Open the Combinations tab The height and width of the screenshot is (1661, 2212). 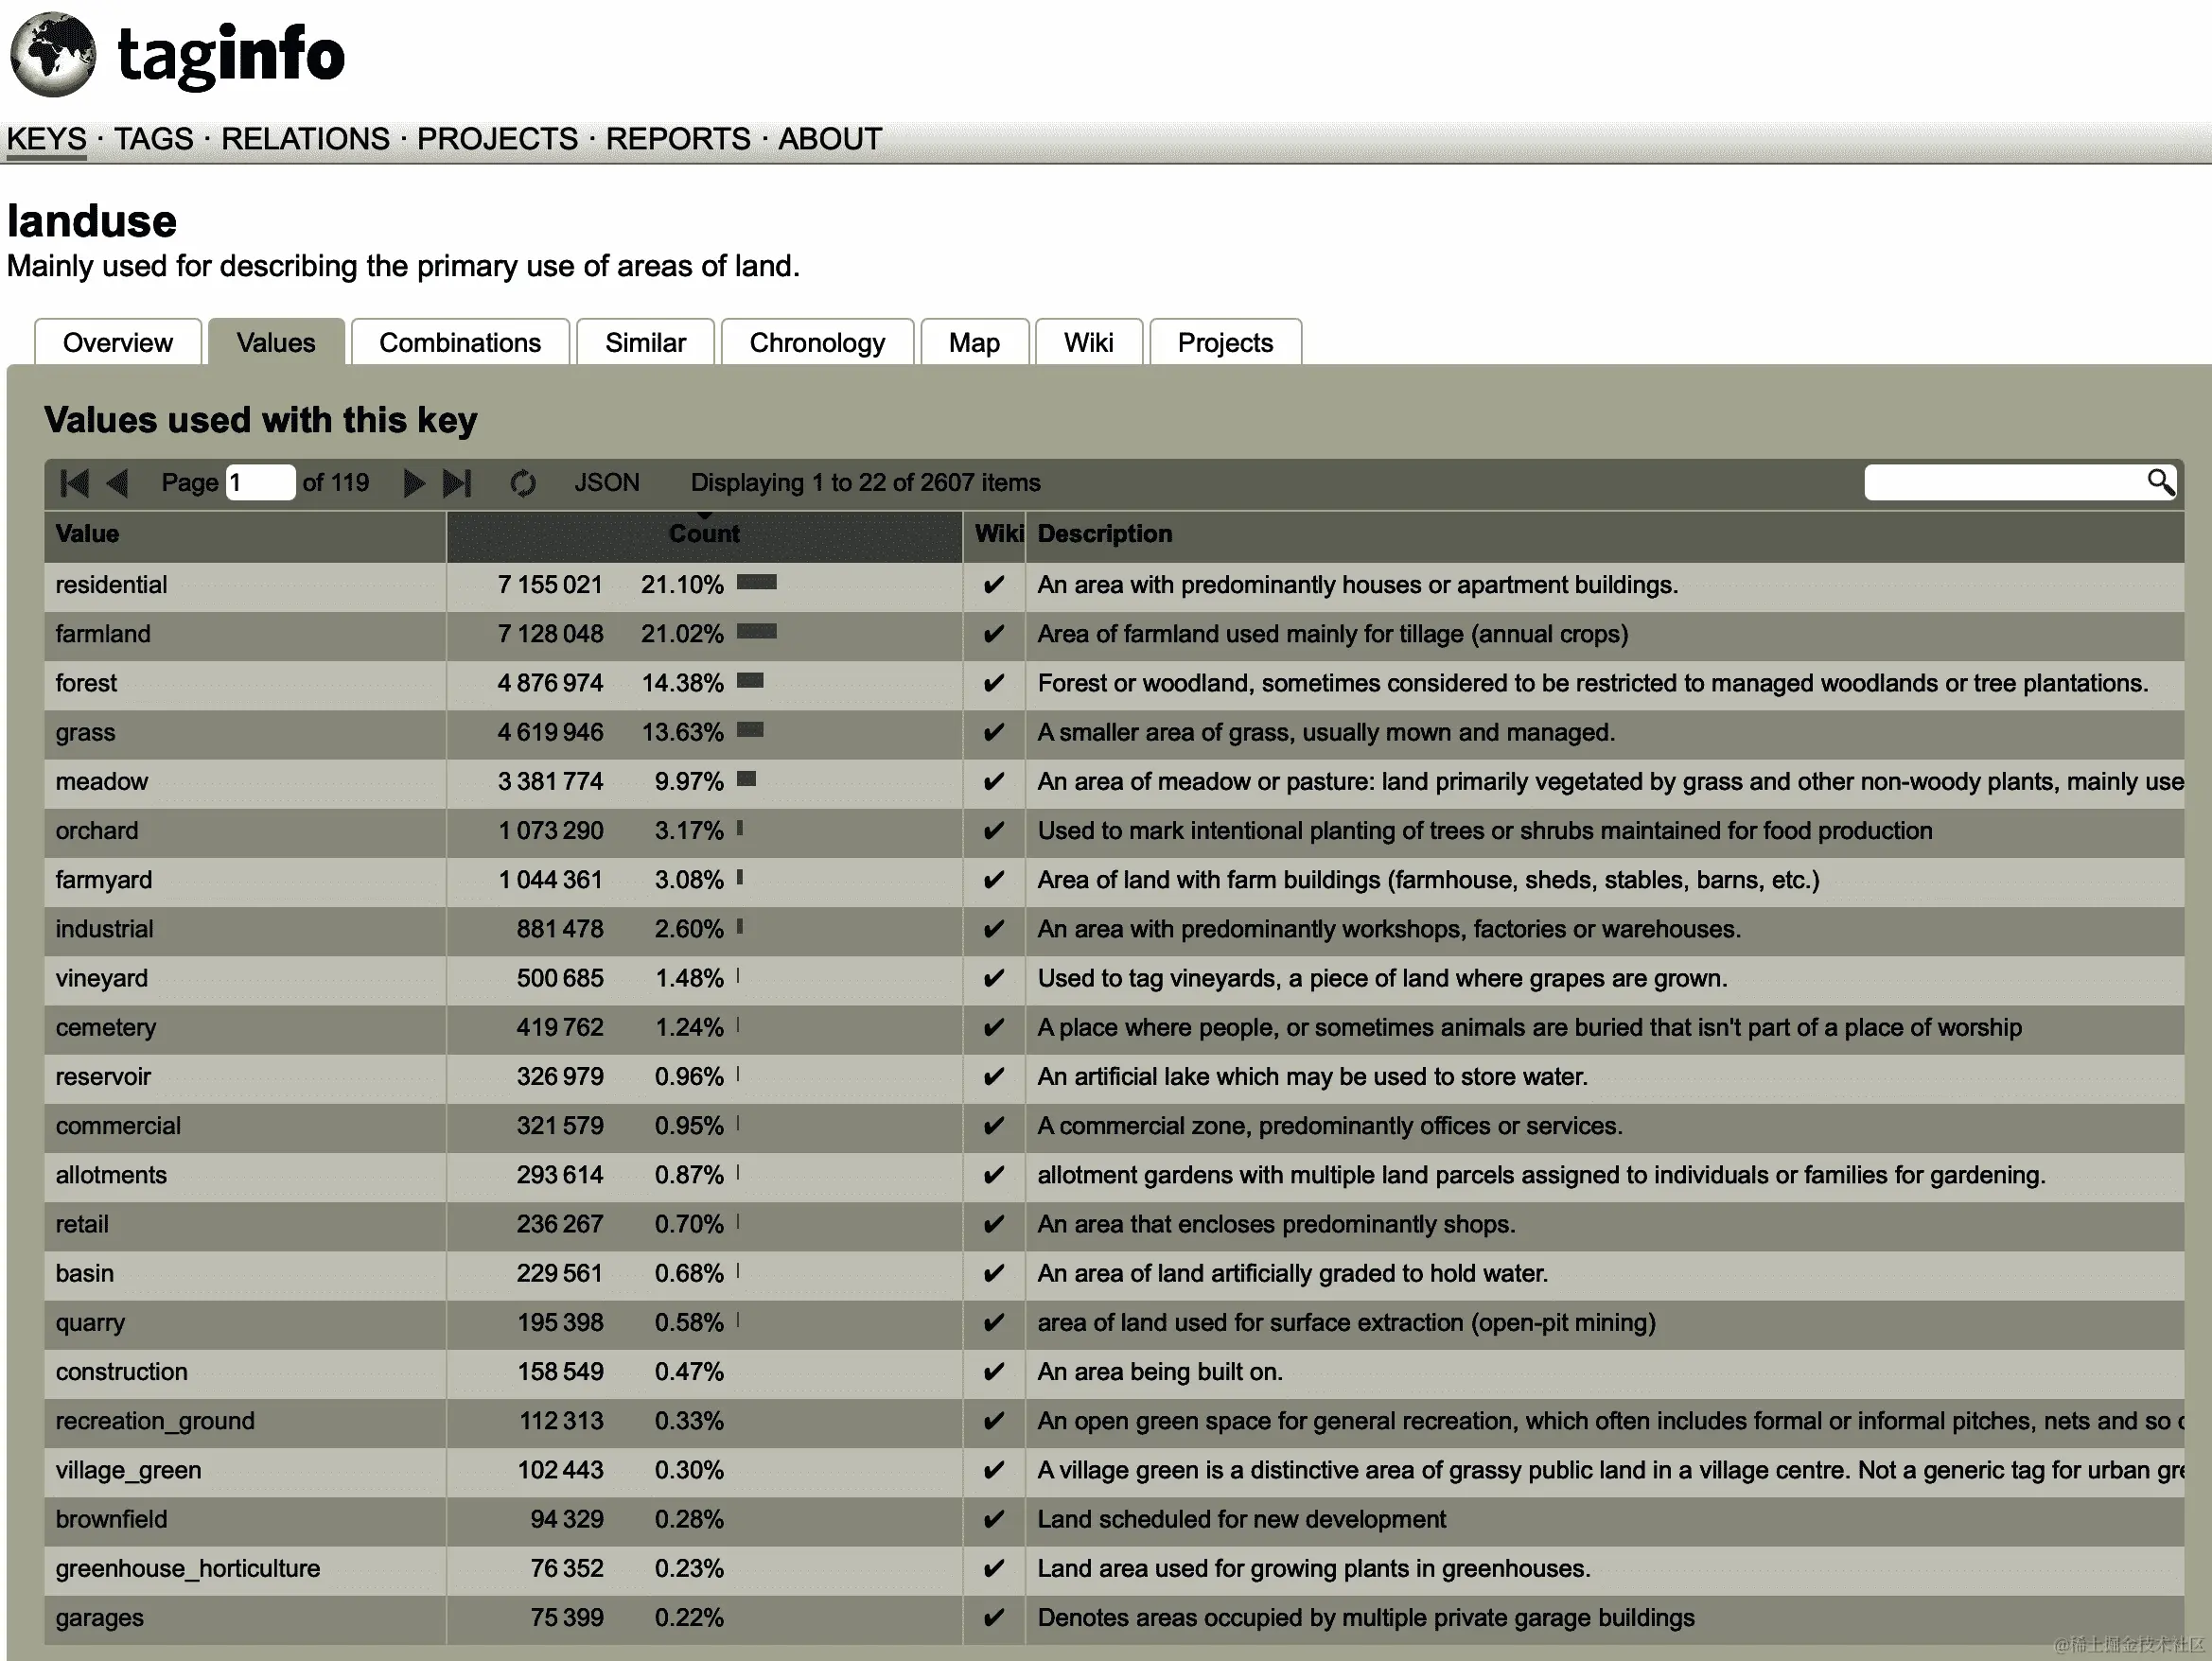pos(460,343)
